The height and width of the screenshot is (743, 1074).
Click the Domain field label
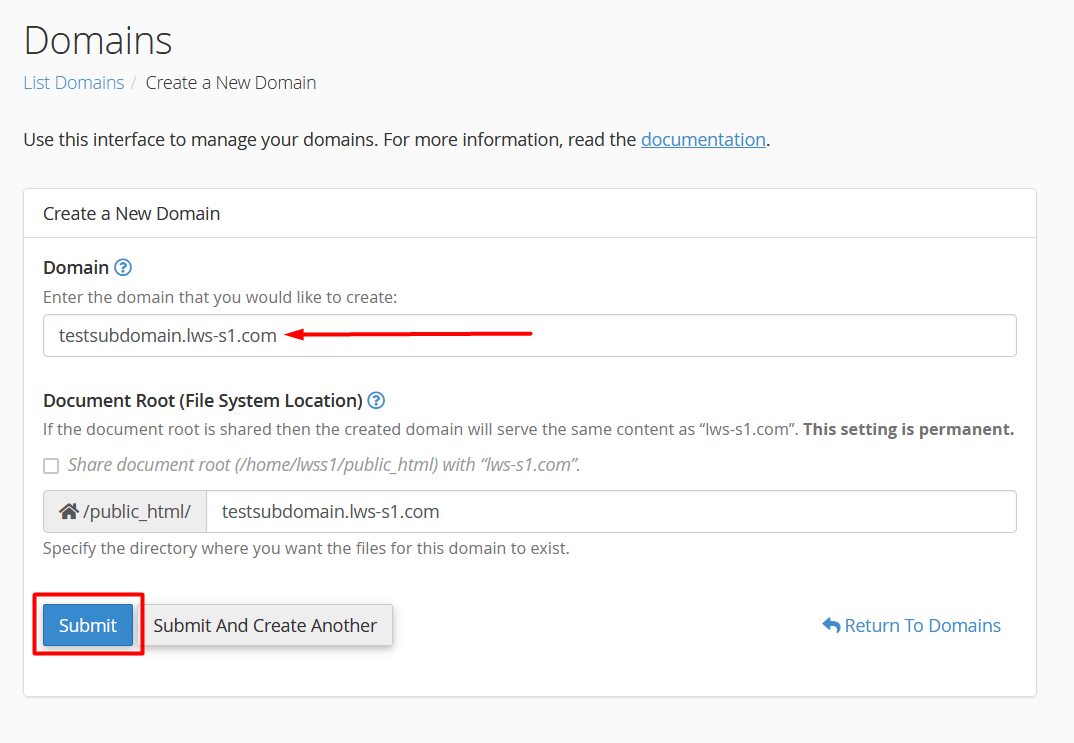point(76,267)
